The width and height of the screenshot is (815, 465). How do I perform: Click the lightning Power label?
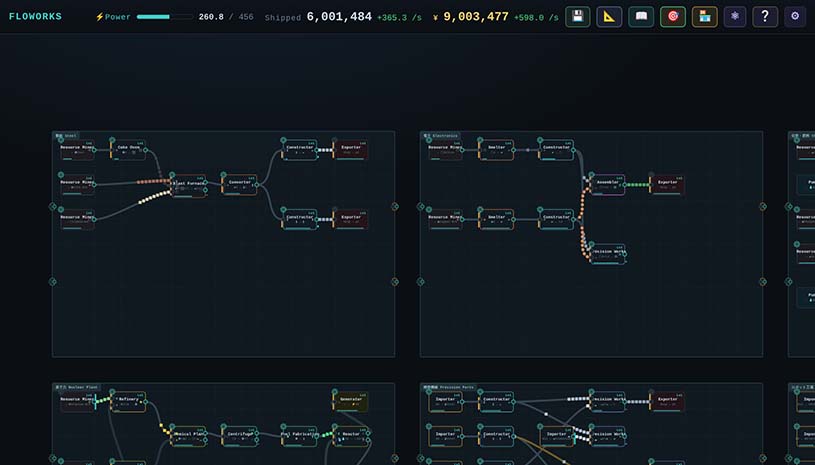pos(113,17)
